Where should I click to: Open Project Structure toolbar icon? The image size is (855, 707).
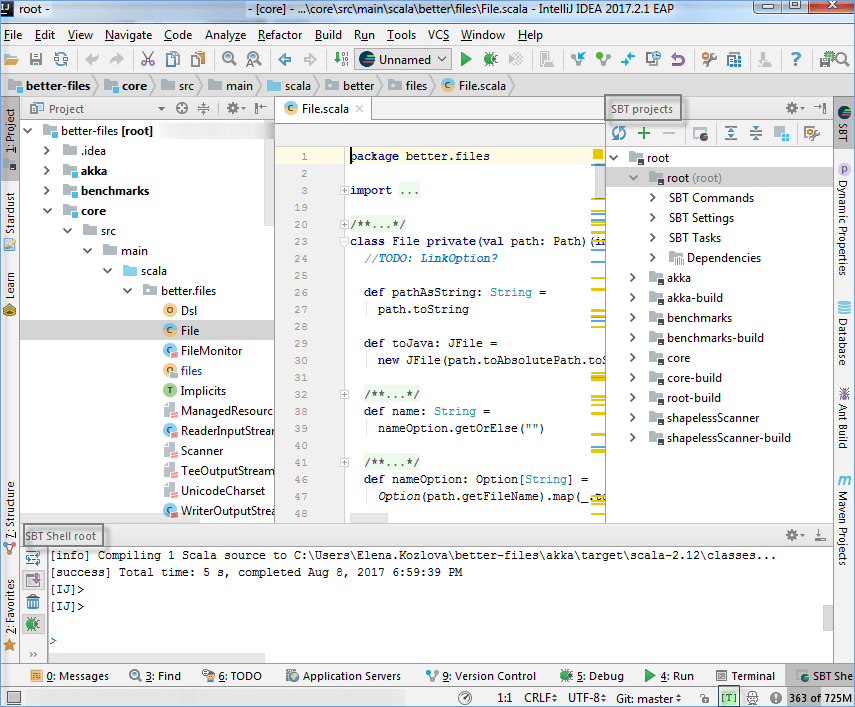tap(734, 59)
